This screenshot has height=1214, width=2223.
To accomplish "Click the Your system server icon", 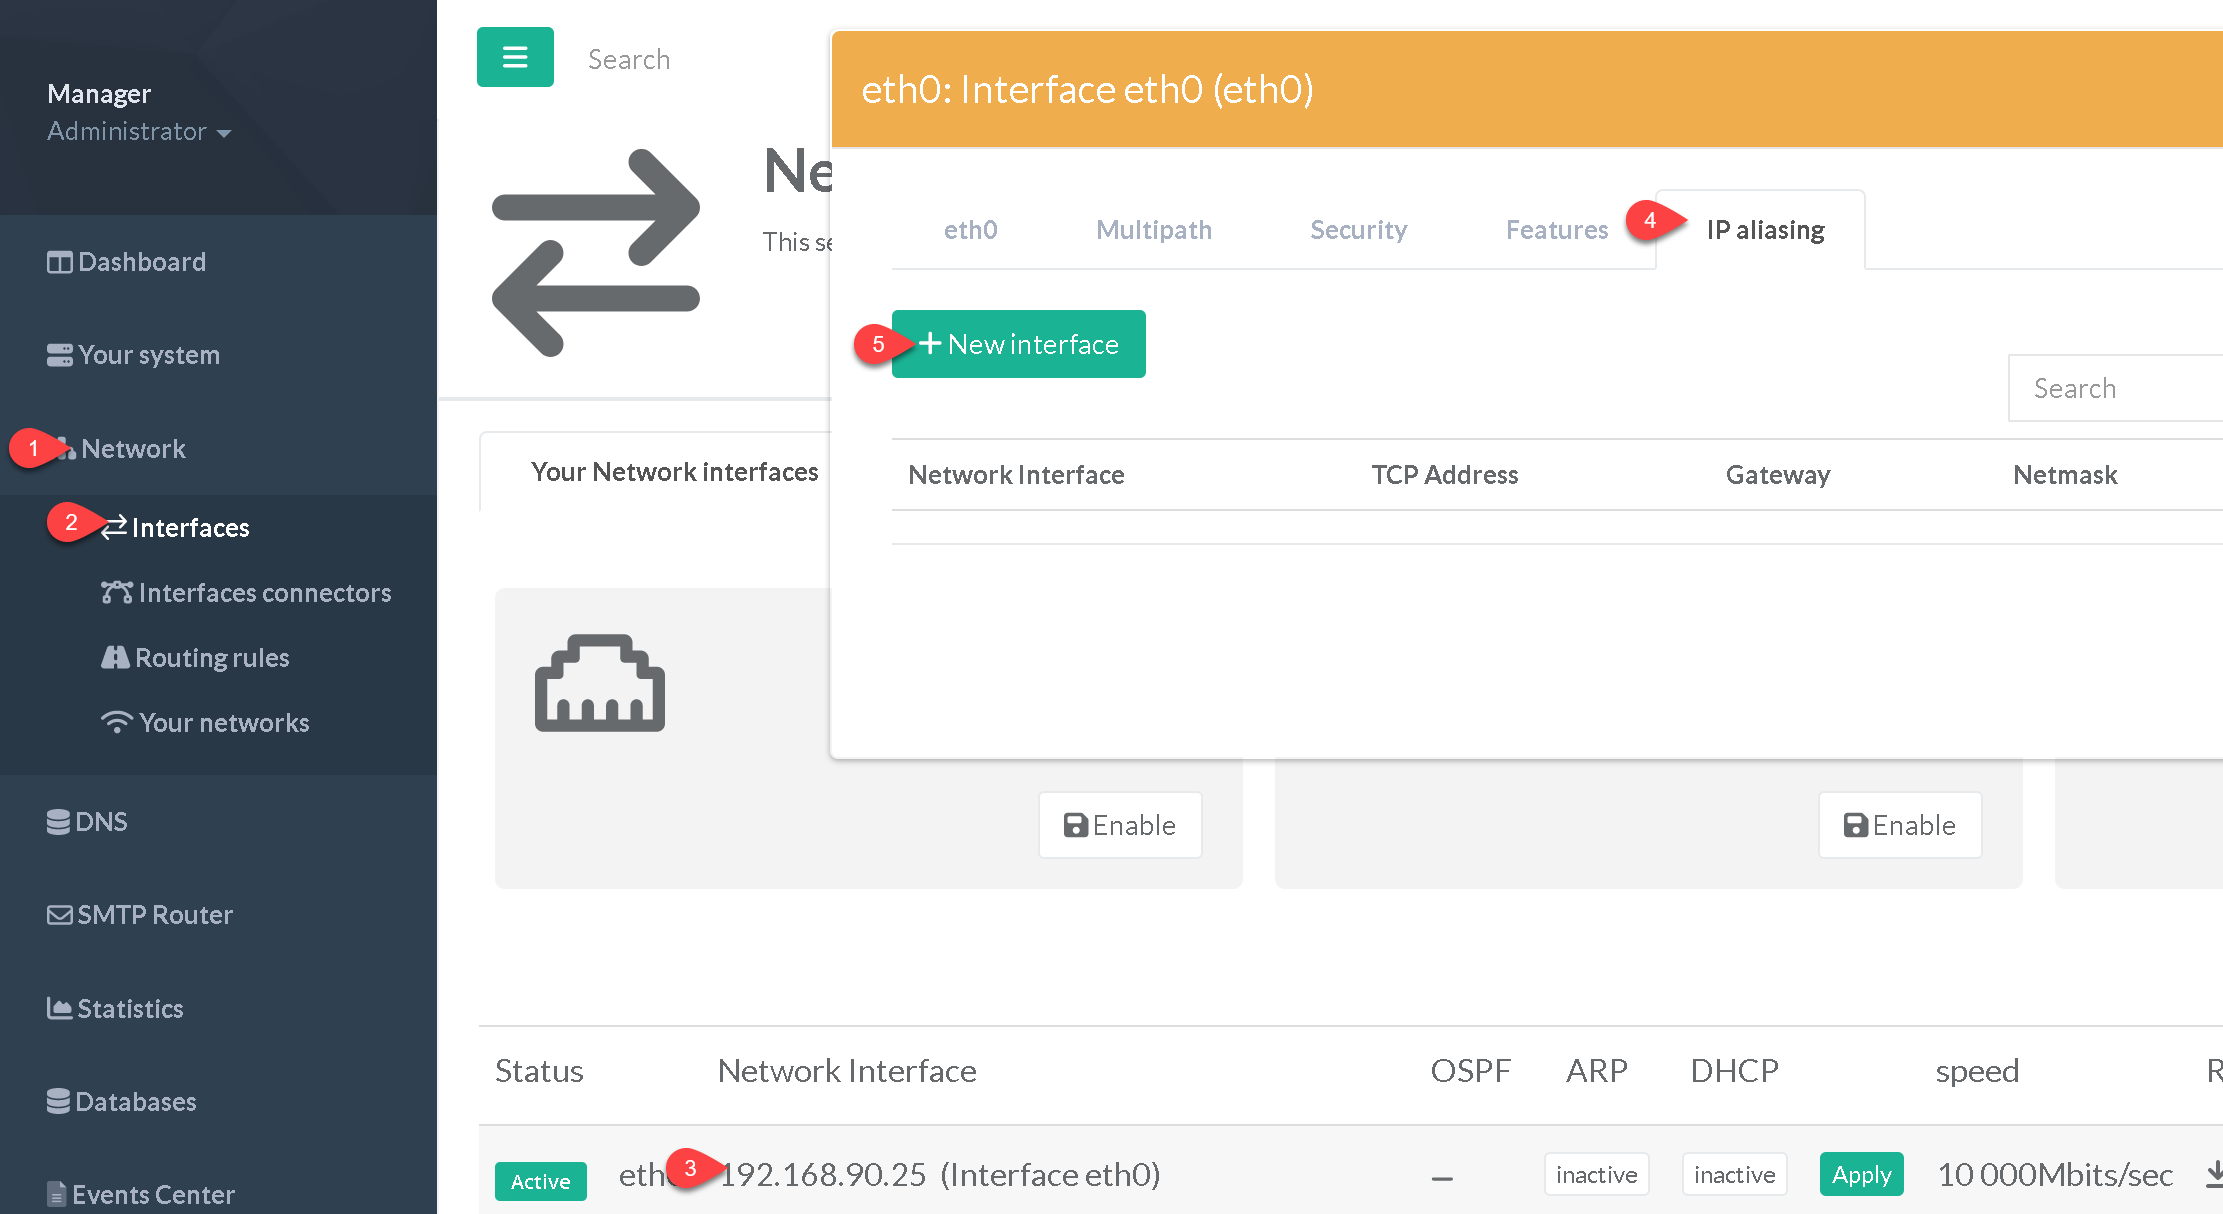I will click(x=59, y=355).
